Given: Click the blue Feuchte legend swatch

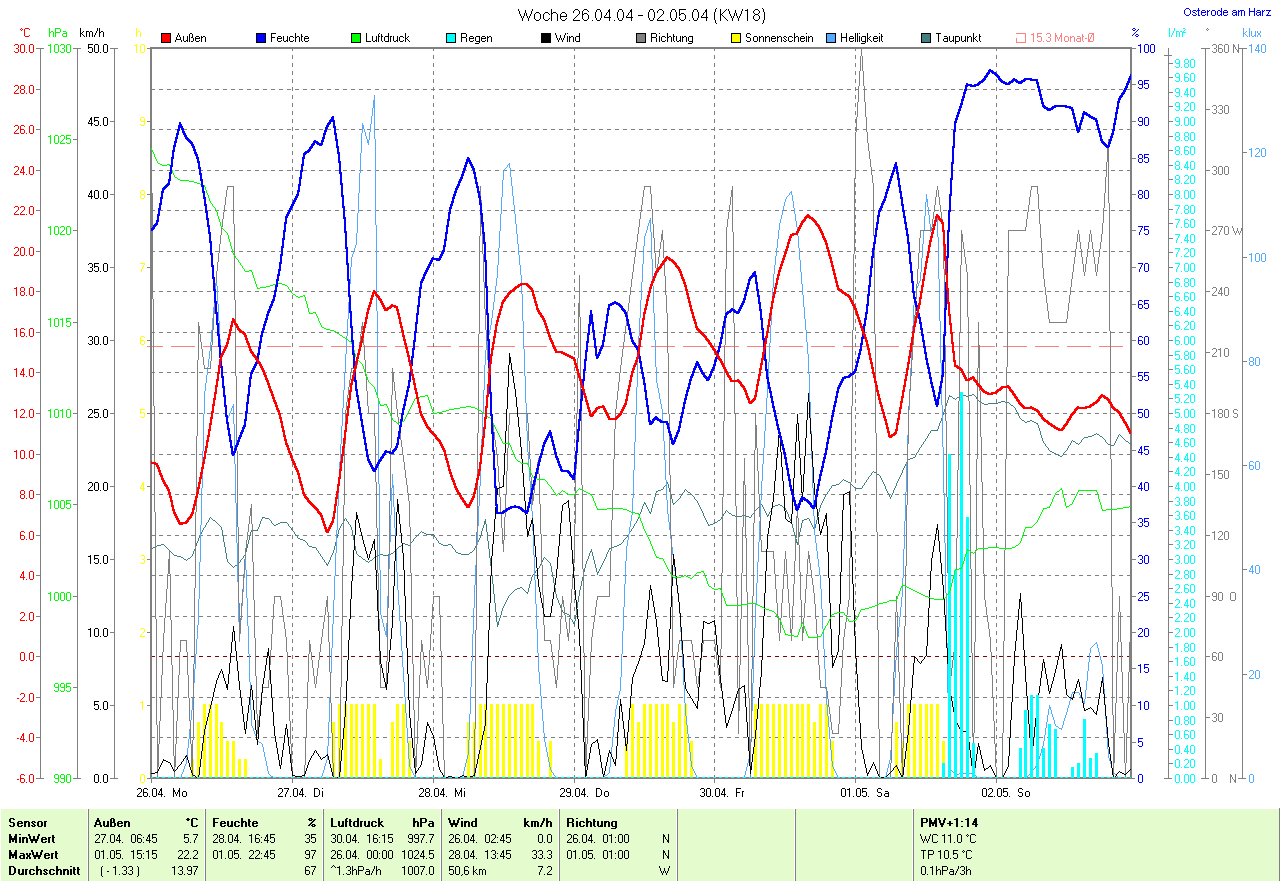Looking at the screenshot, I should (x=261, y=38).
